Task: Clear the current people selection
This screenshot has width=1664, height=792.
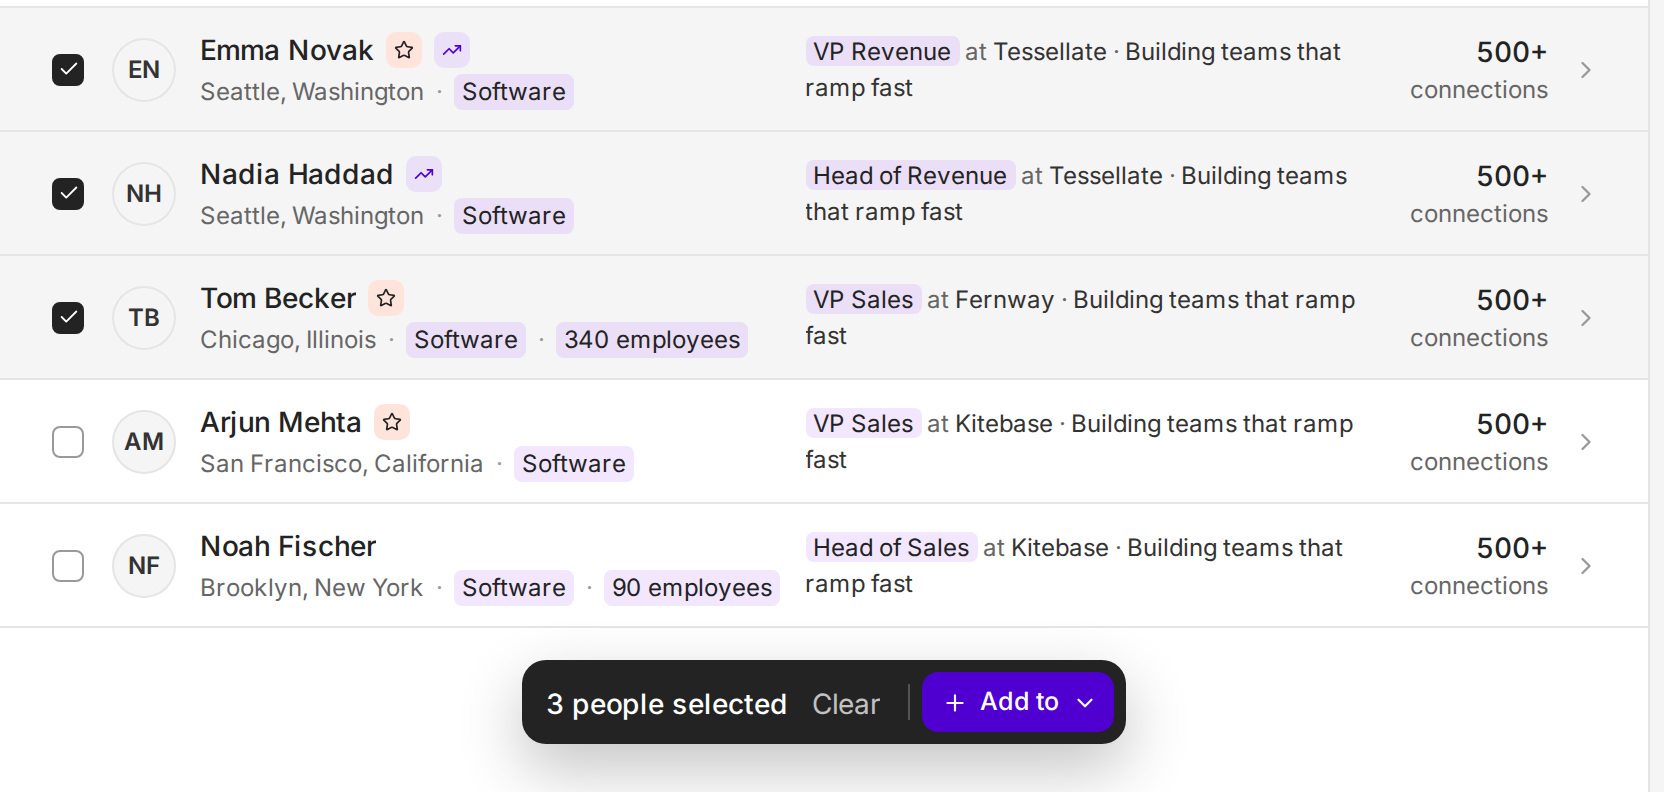Action: click(846, 704)
